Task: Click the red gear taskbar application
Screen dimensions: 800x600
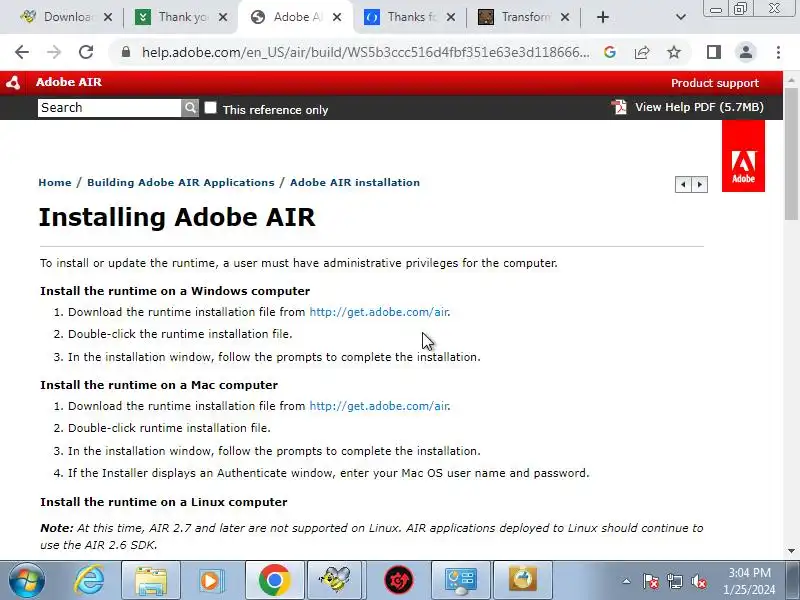Action: coord(399,580)
